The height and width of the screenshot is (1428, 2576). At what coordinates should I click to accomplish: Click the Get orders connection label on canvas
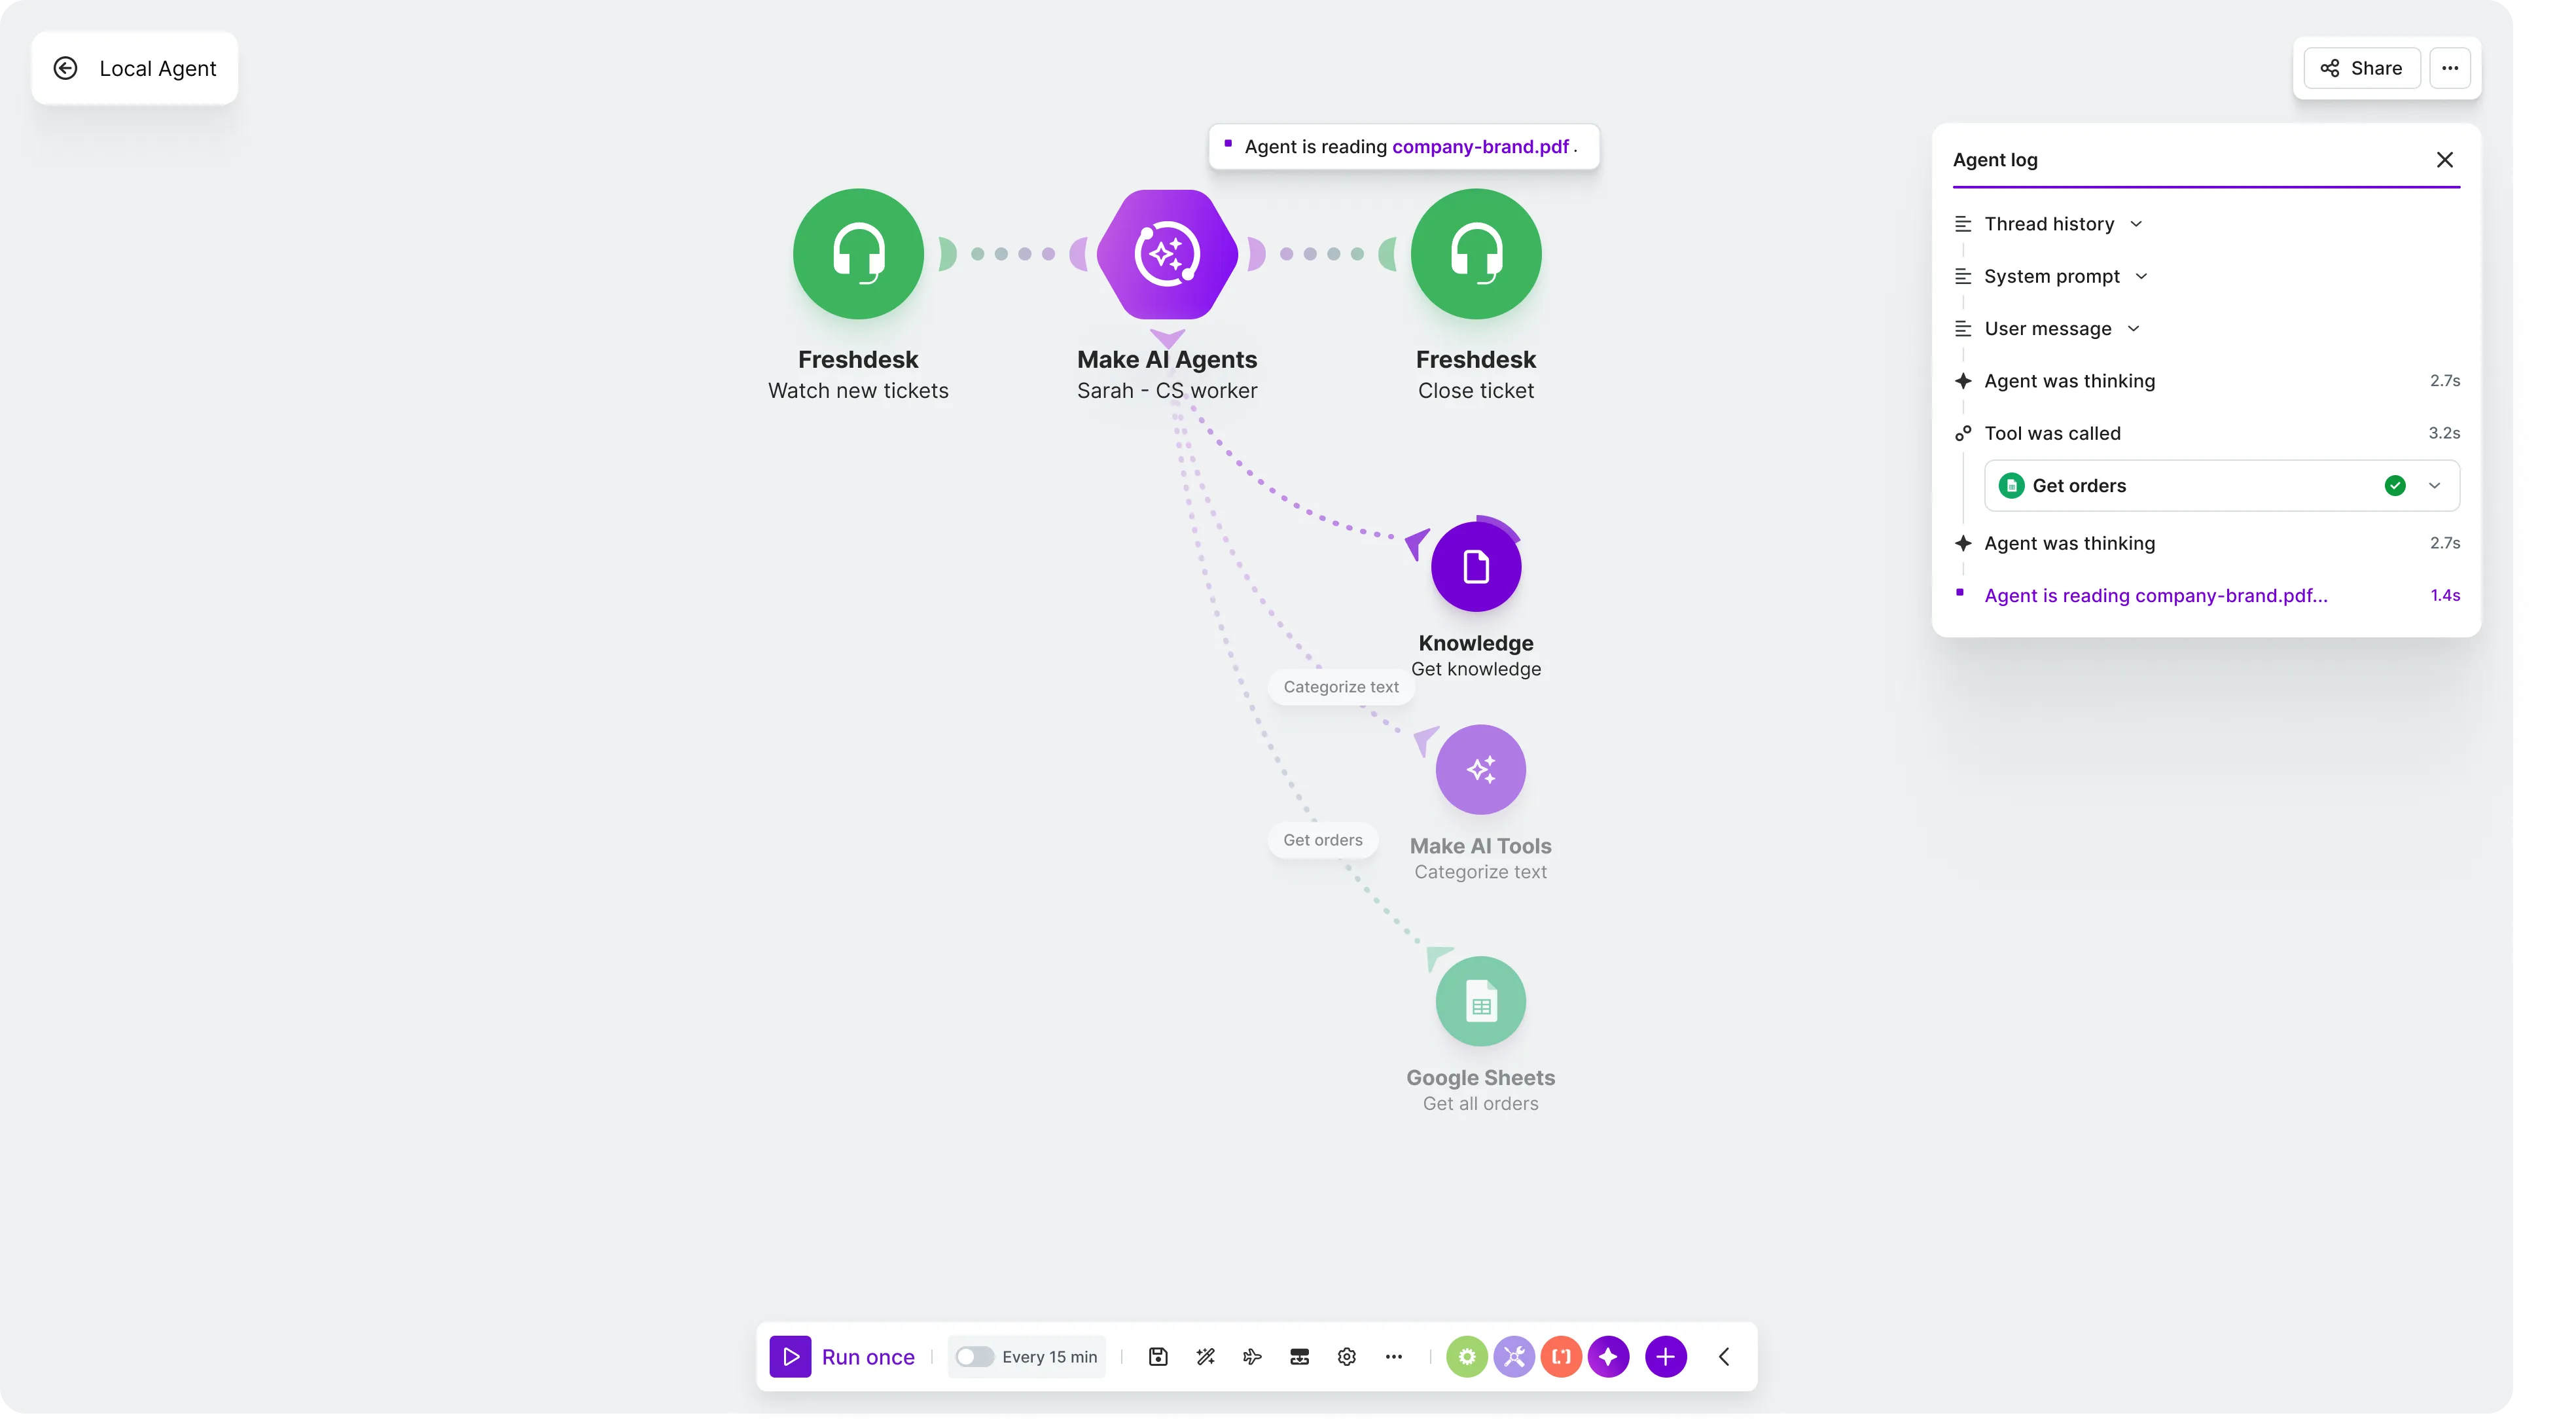pos(1323,840)
